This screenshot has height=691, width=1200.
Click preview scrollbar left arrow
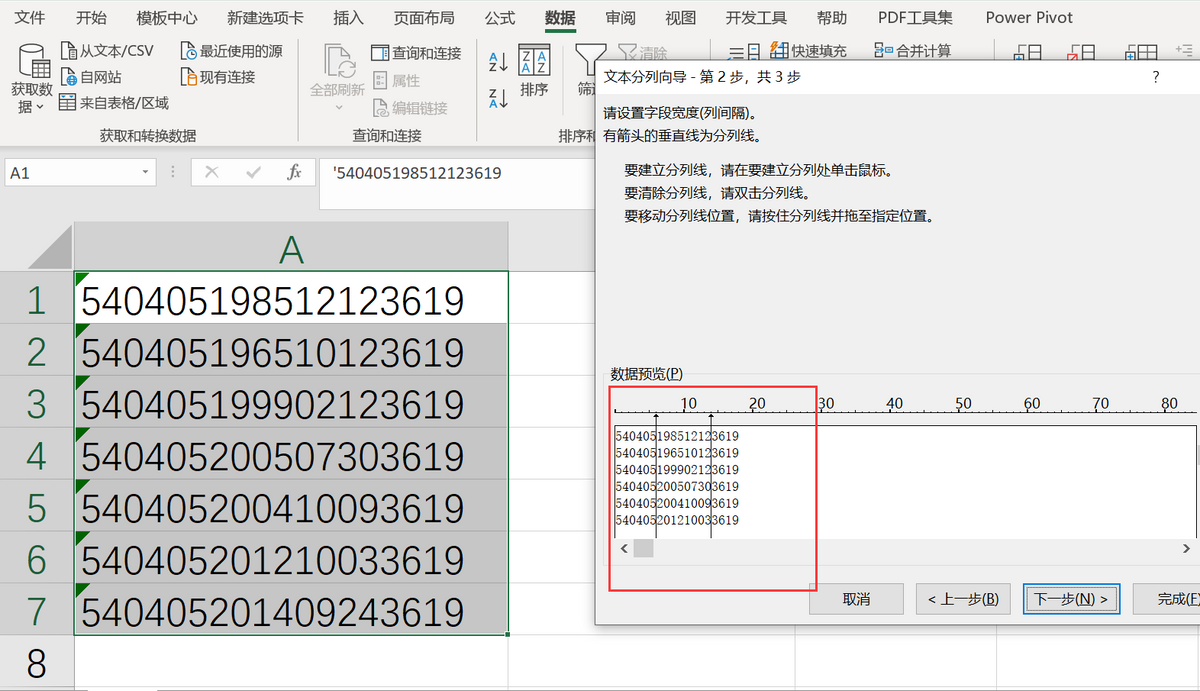[x=623, y=548]
